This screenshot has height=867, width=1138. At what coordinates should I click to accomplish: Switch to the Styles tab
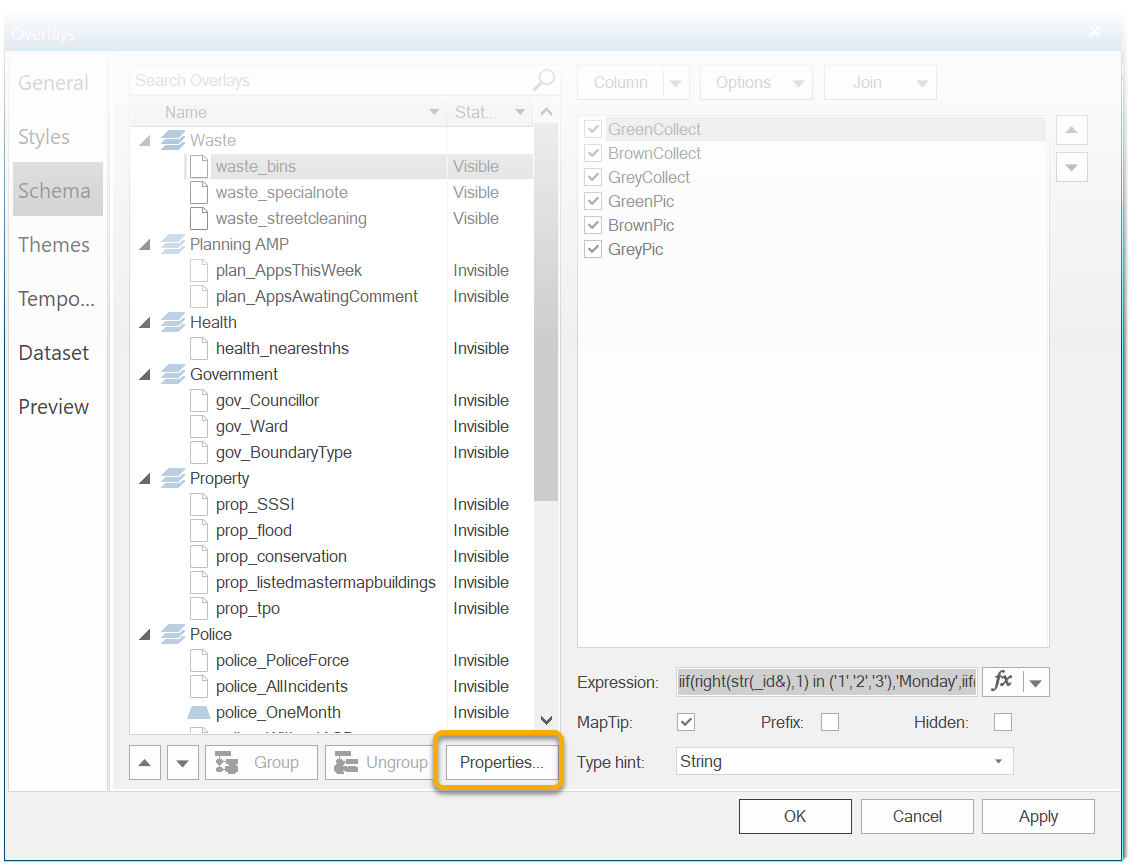point(44,137)
